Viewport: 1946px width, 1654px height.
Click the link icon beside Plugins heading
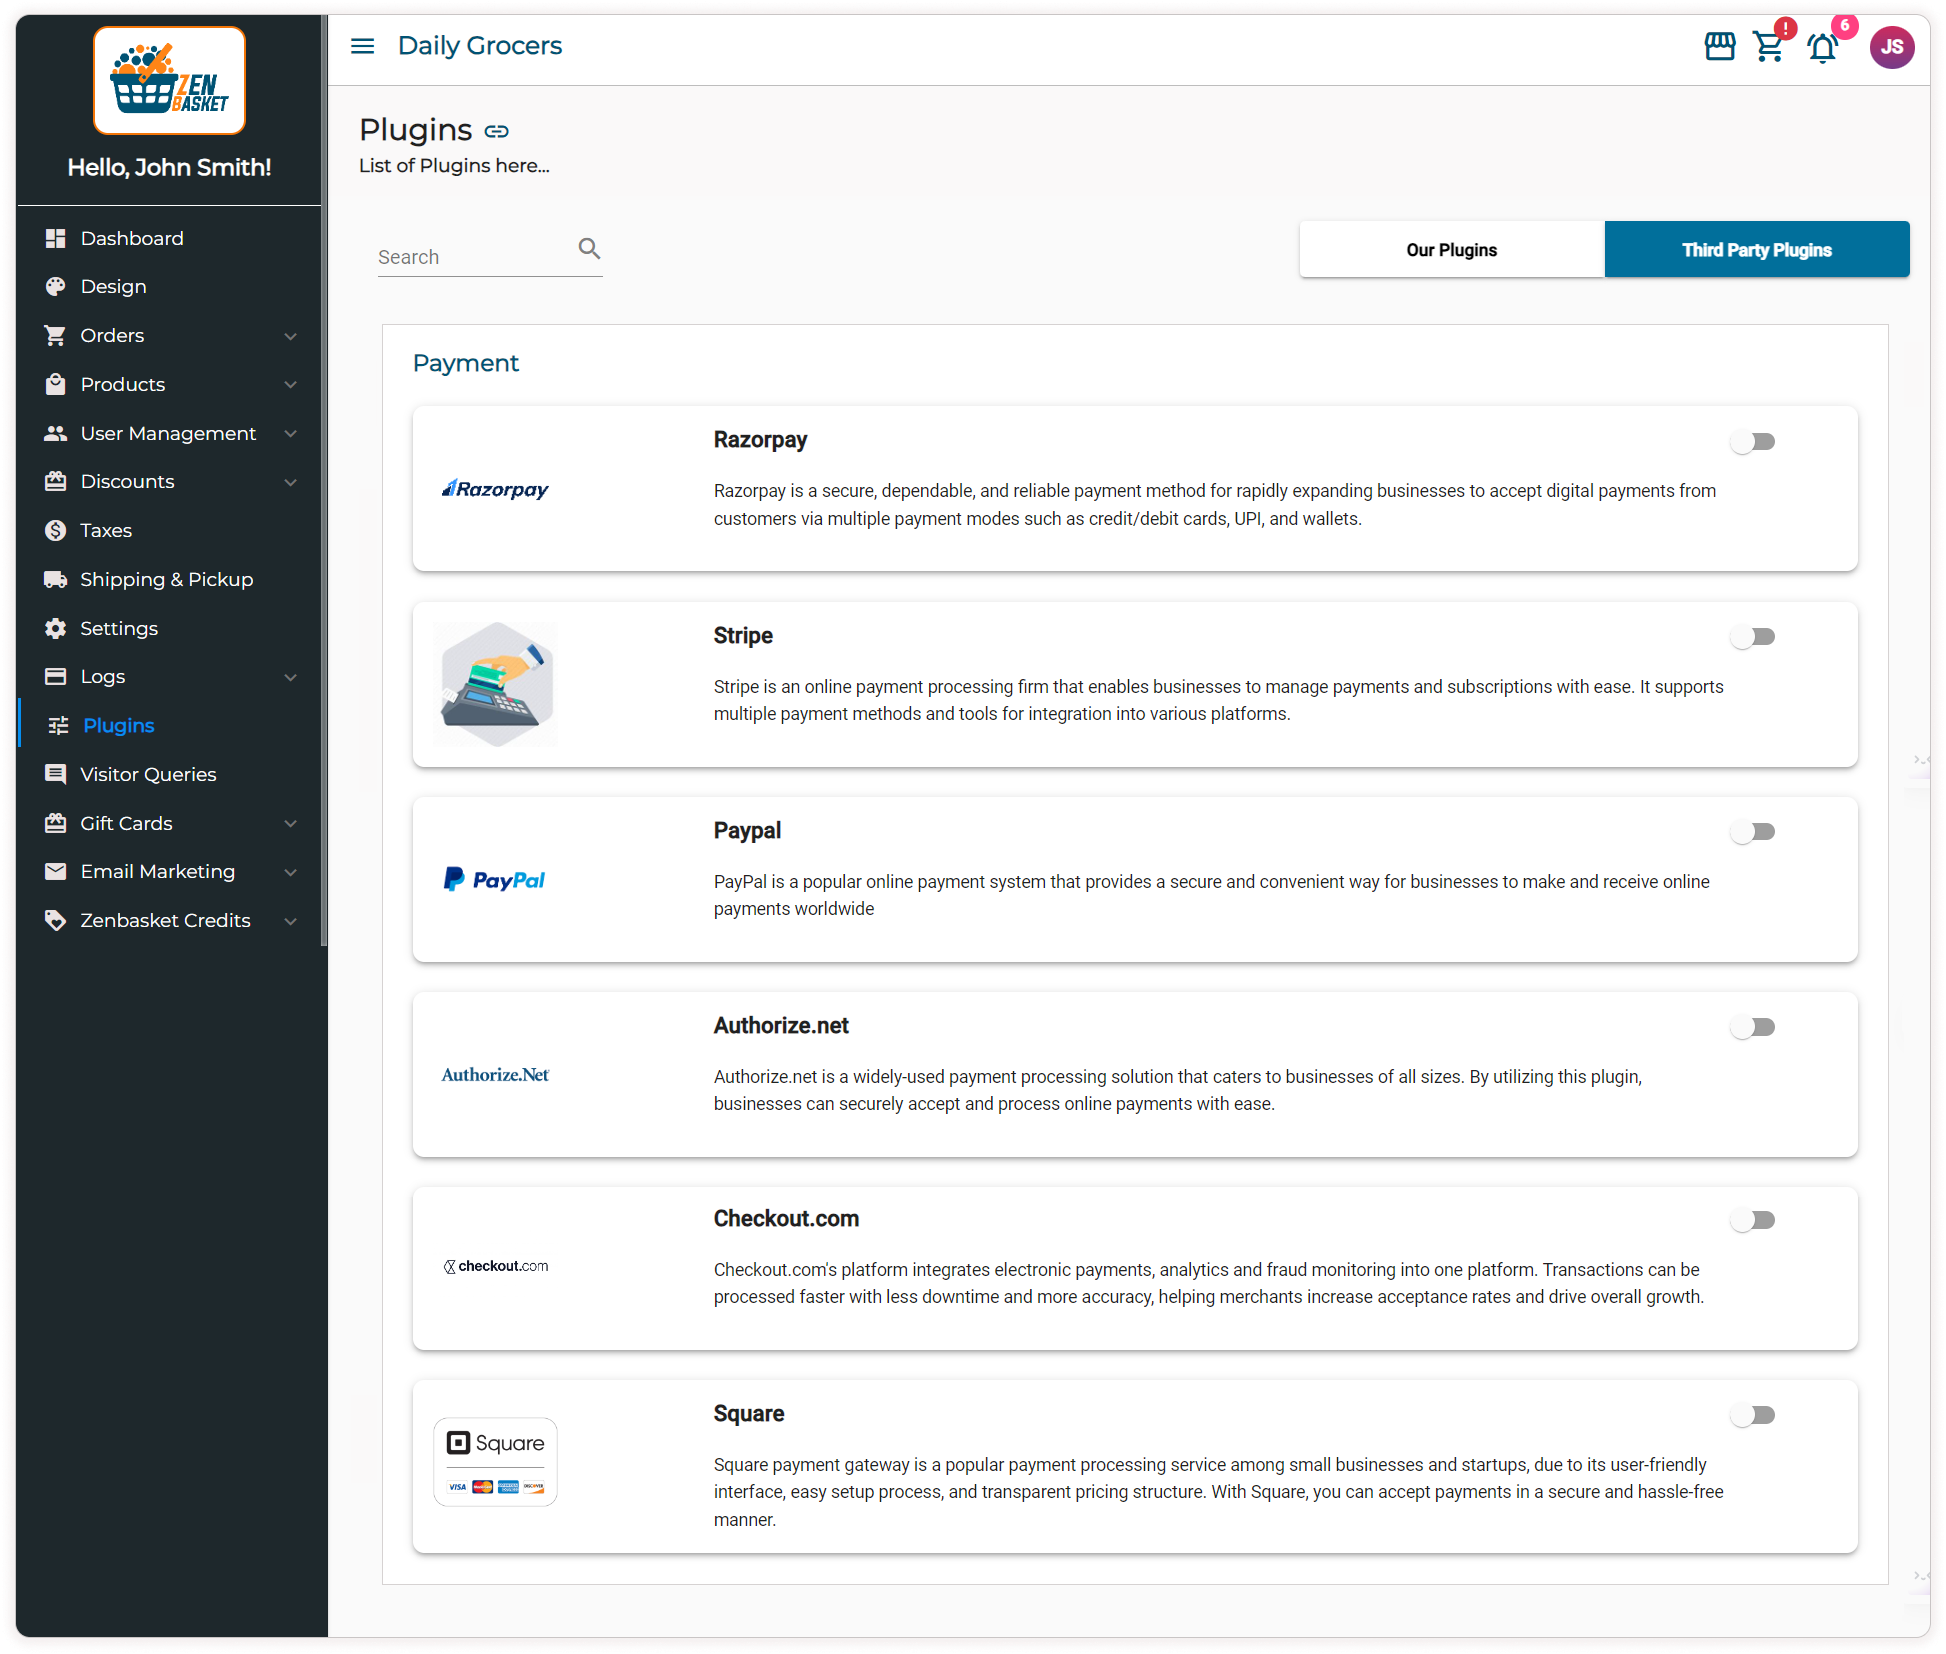coord(497,131)
